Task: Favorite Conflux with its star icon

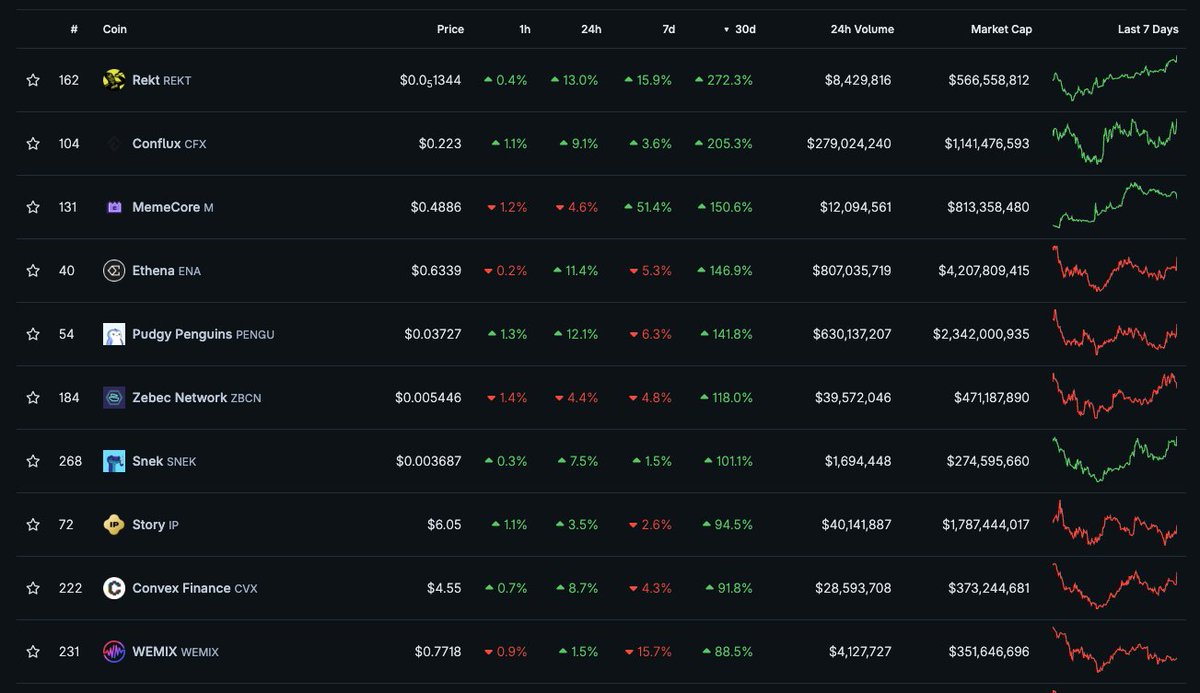Action: 33,144
